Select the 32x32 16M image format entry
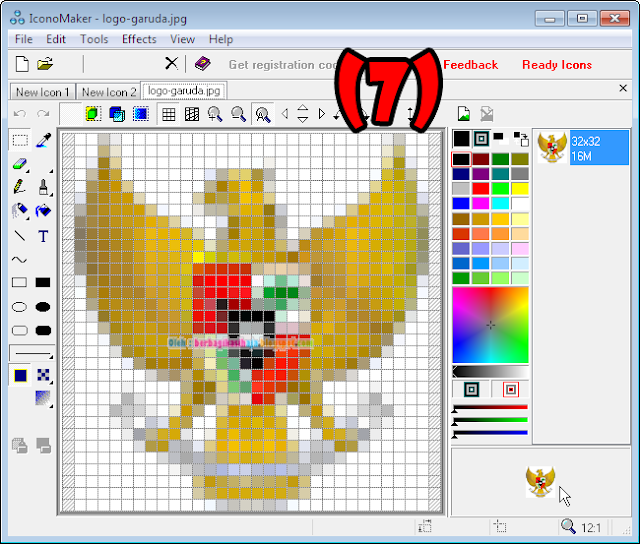This screenshot has height=544, width=640. (x=583, y=147)
